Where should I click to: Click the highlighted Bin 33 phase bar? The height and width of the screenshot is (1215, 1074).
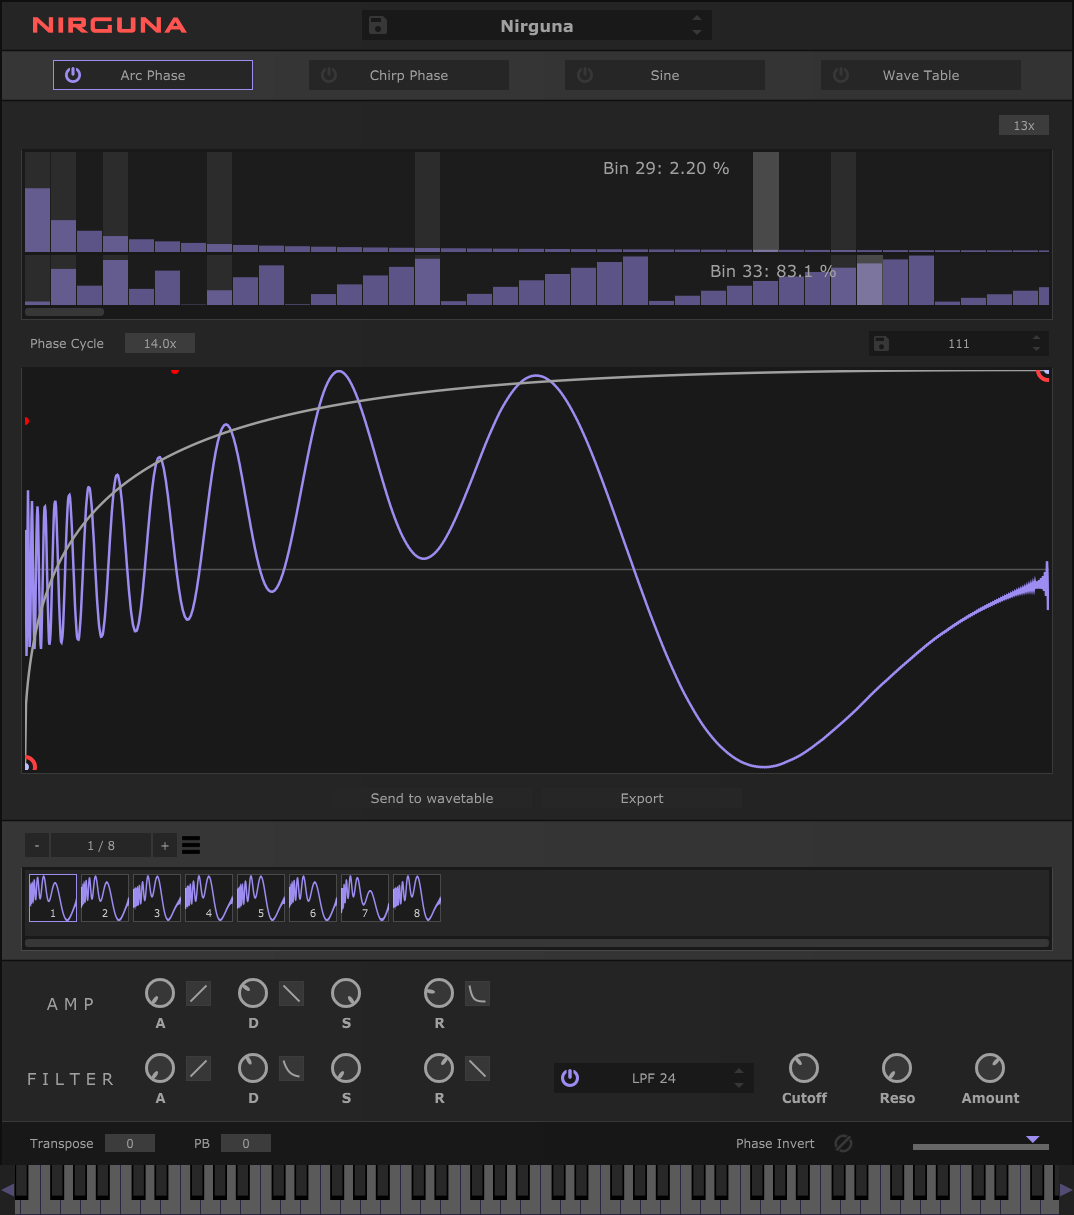870,280
